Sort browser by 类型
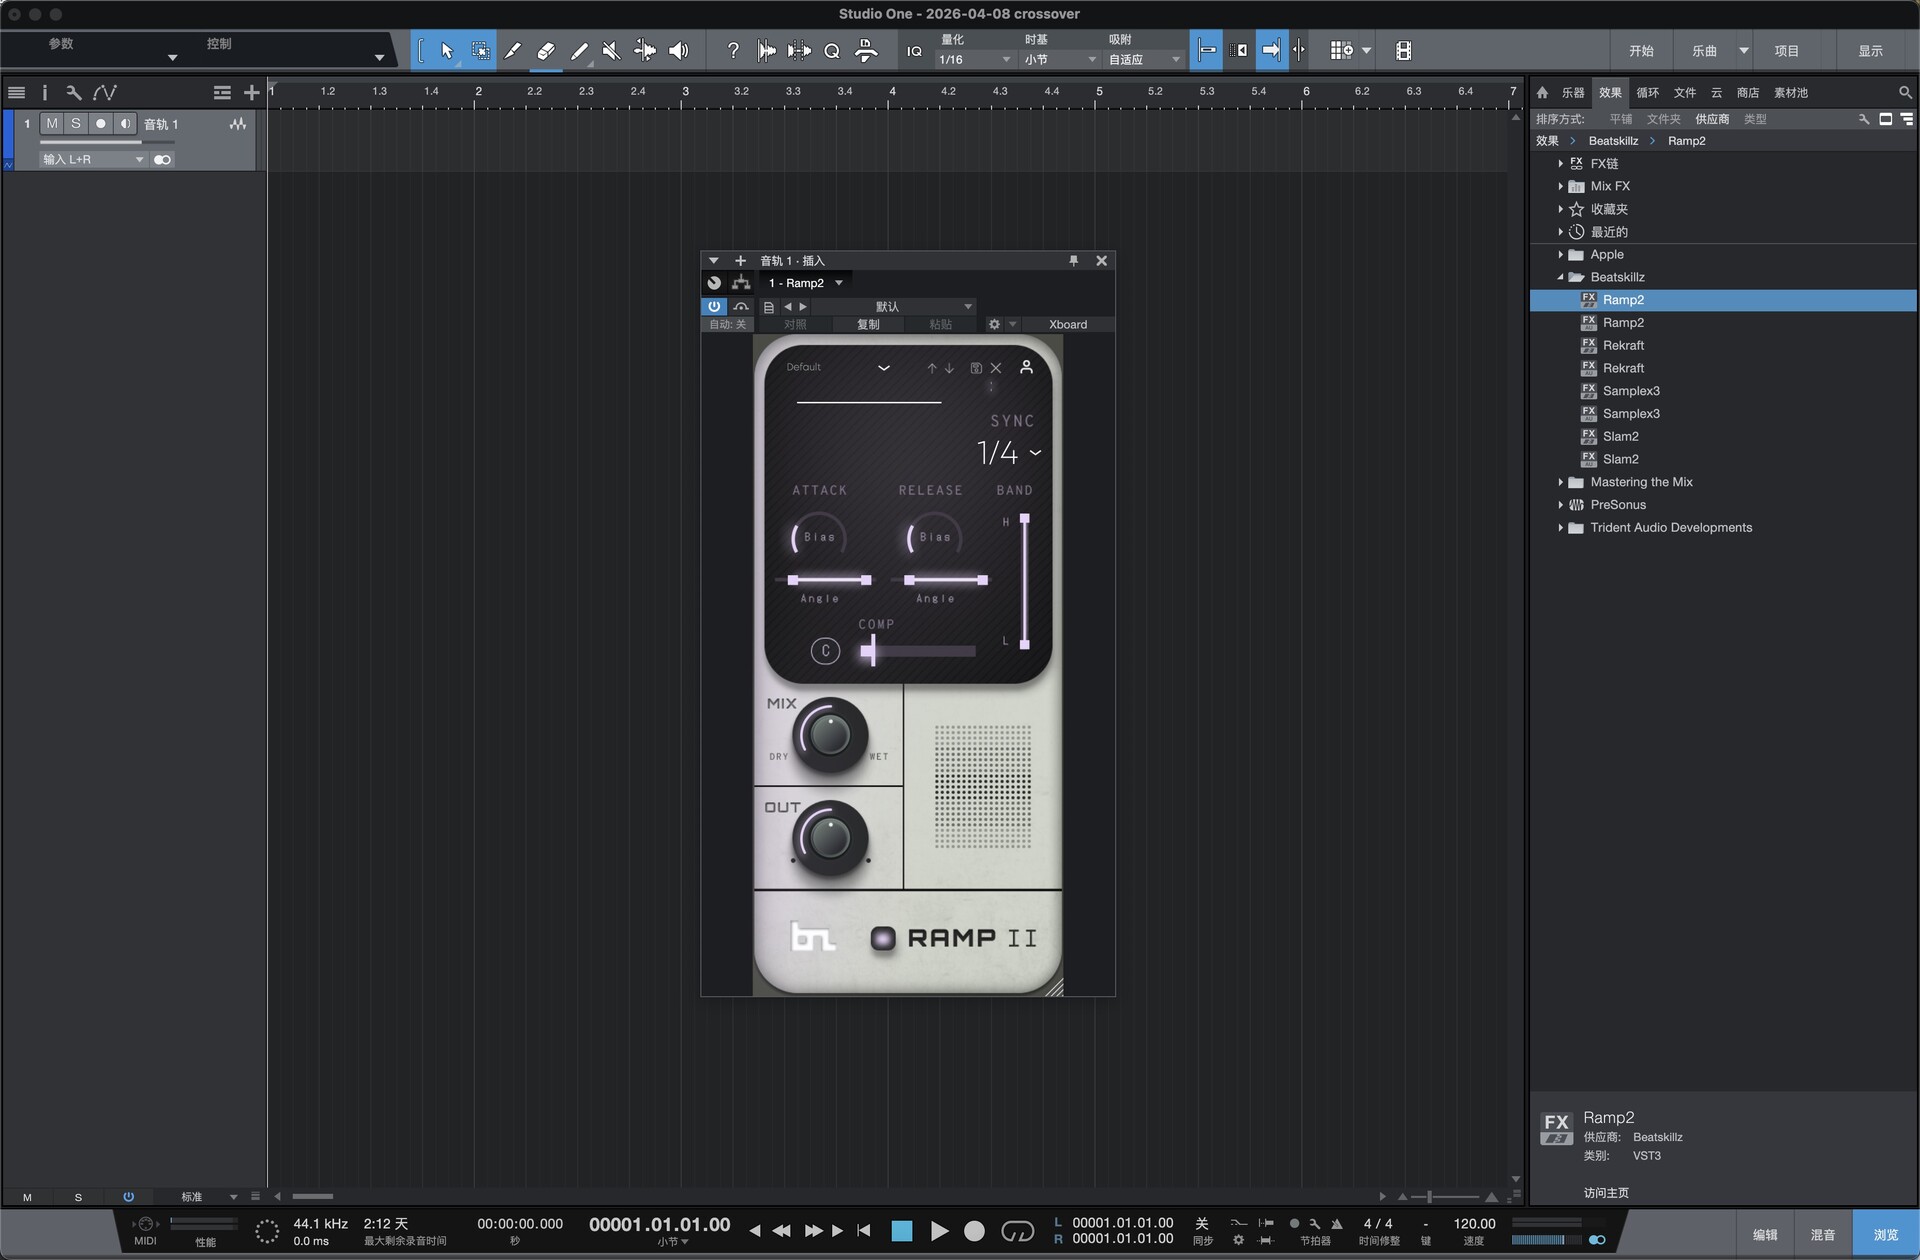 [x=1755, y=120]
